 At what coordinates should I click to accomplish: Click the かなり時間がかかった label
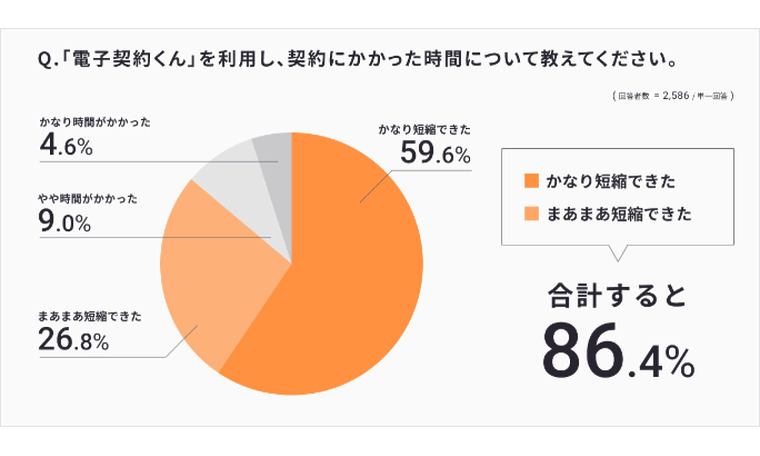(x=95, y=122)
